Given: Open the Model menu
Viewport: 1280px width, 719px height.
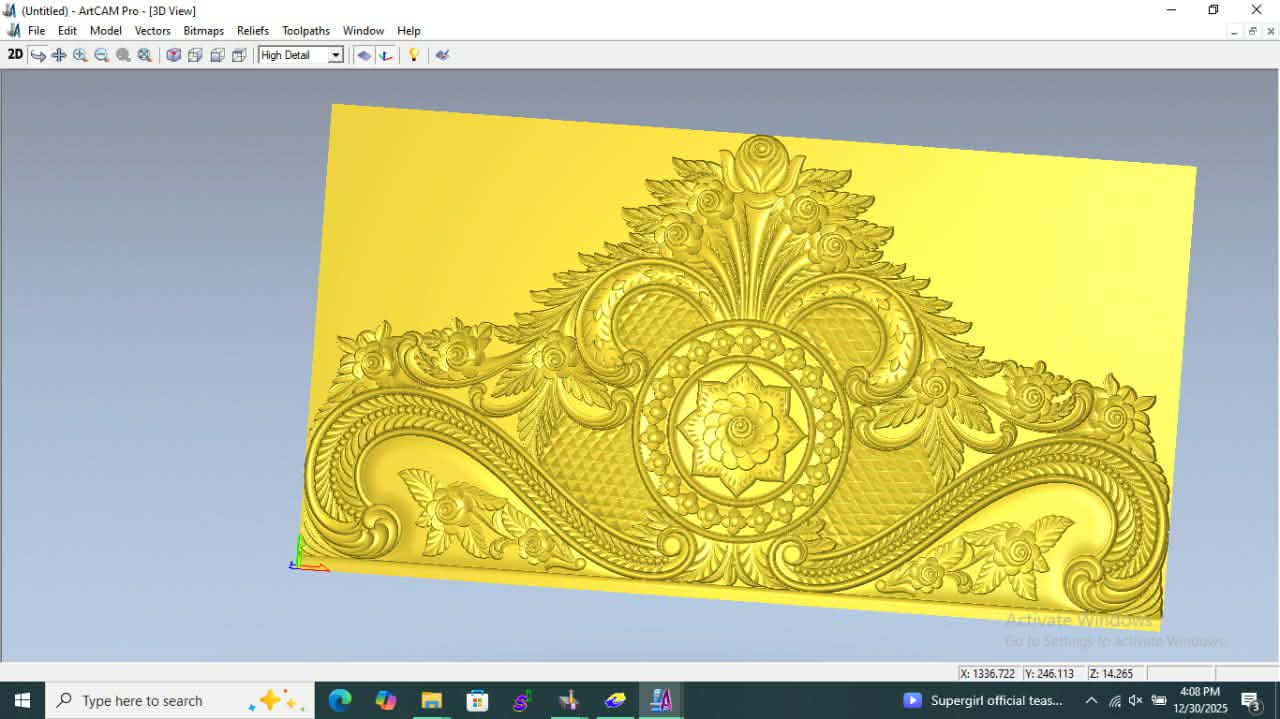Looking at the screenshot, I should click(x=106, y=31).
